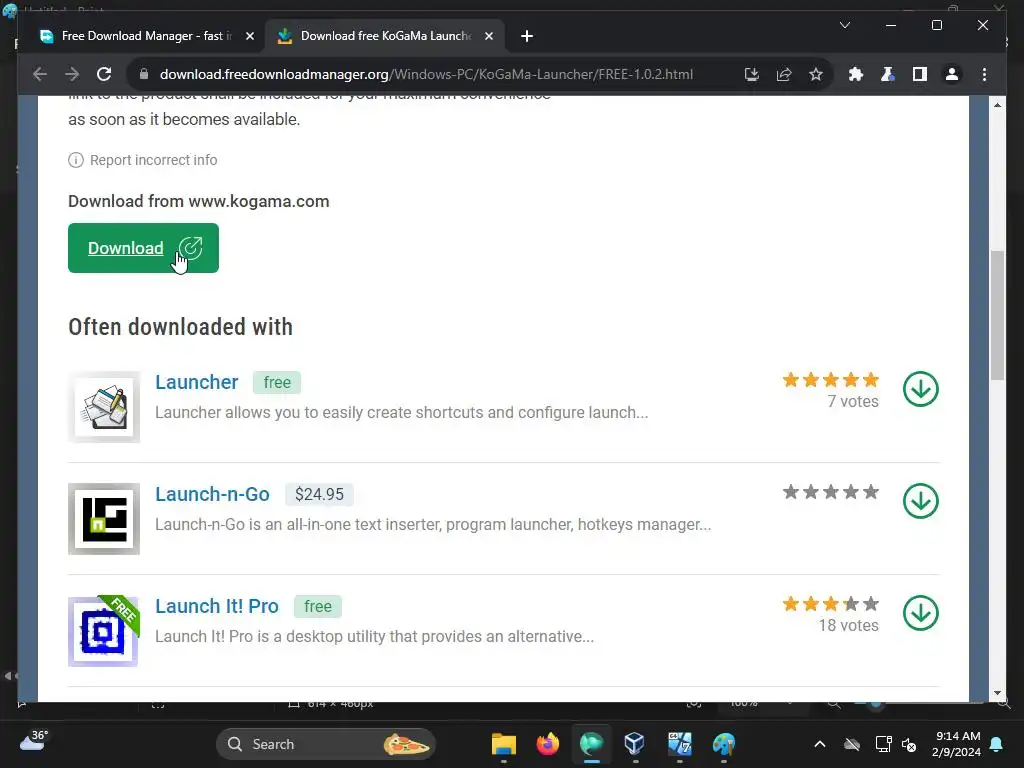The height and width of the screenshot is (768, 1024).
Task: Open the profile avatar menu
Action: (952, 74)
